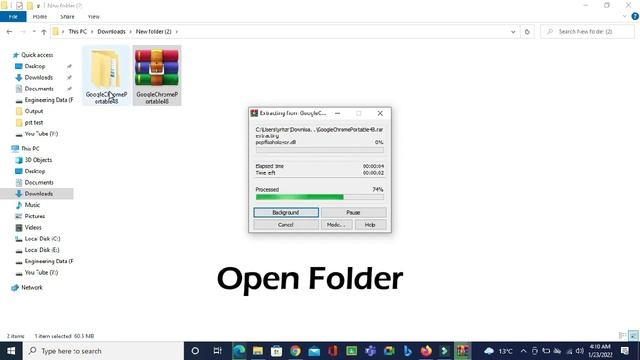
Task: Click the current file 0% progress bar
Action: pyautogui.click(x=320, y=150)
